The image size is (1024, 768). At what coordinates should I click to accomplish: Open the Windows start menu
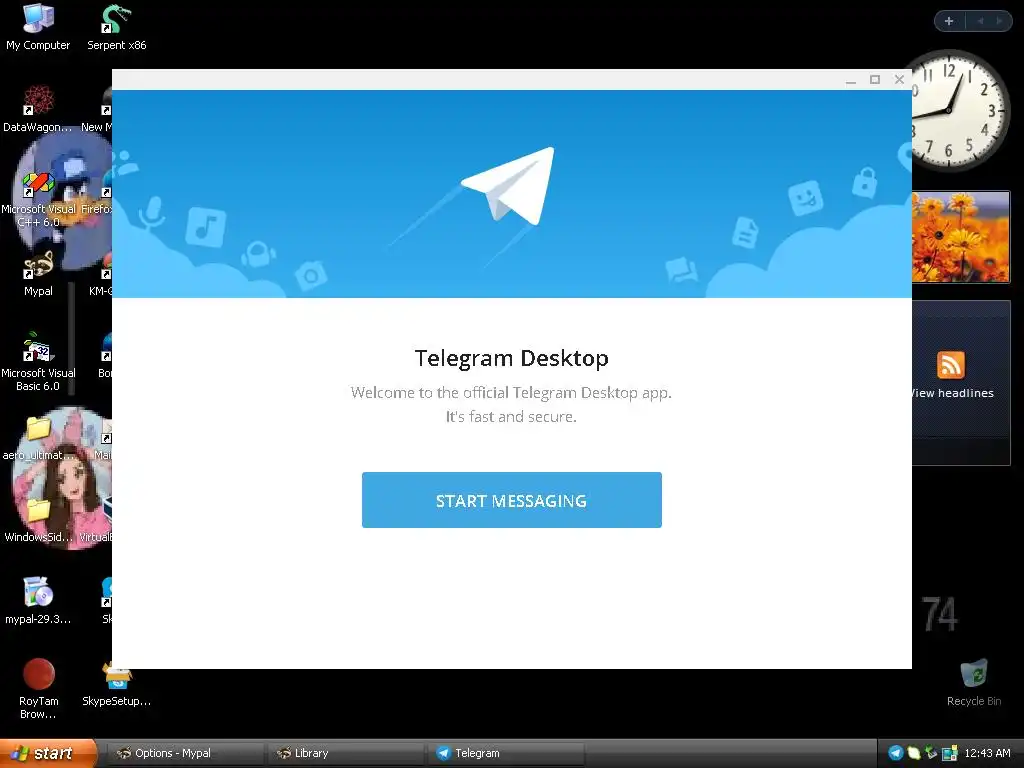[48, 753]
